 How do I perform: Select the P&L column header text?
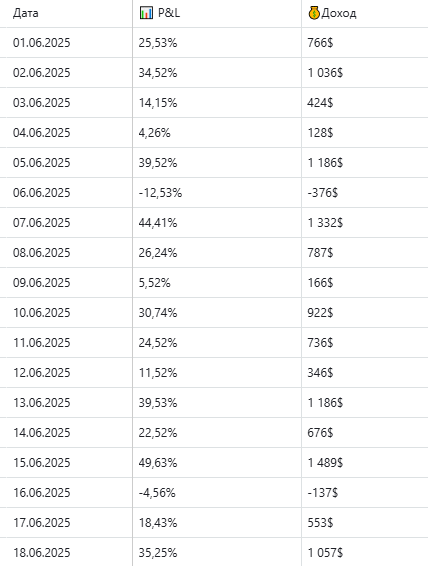169,13
